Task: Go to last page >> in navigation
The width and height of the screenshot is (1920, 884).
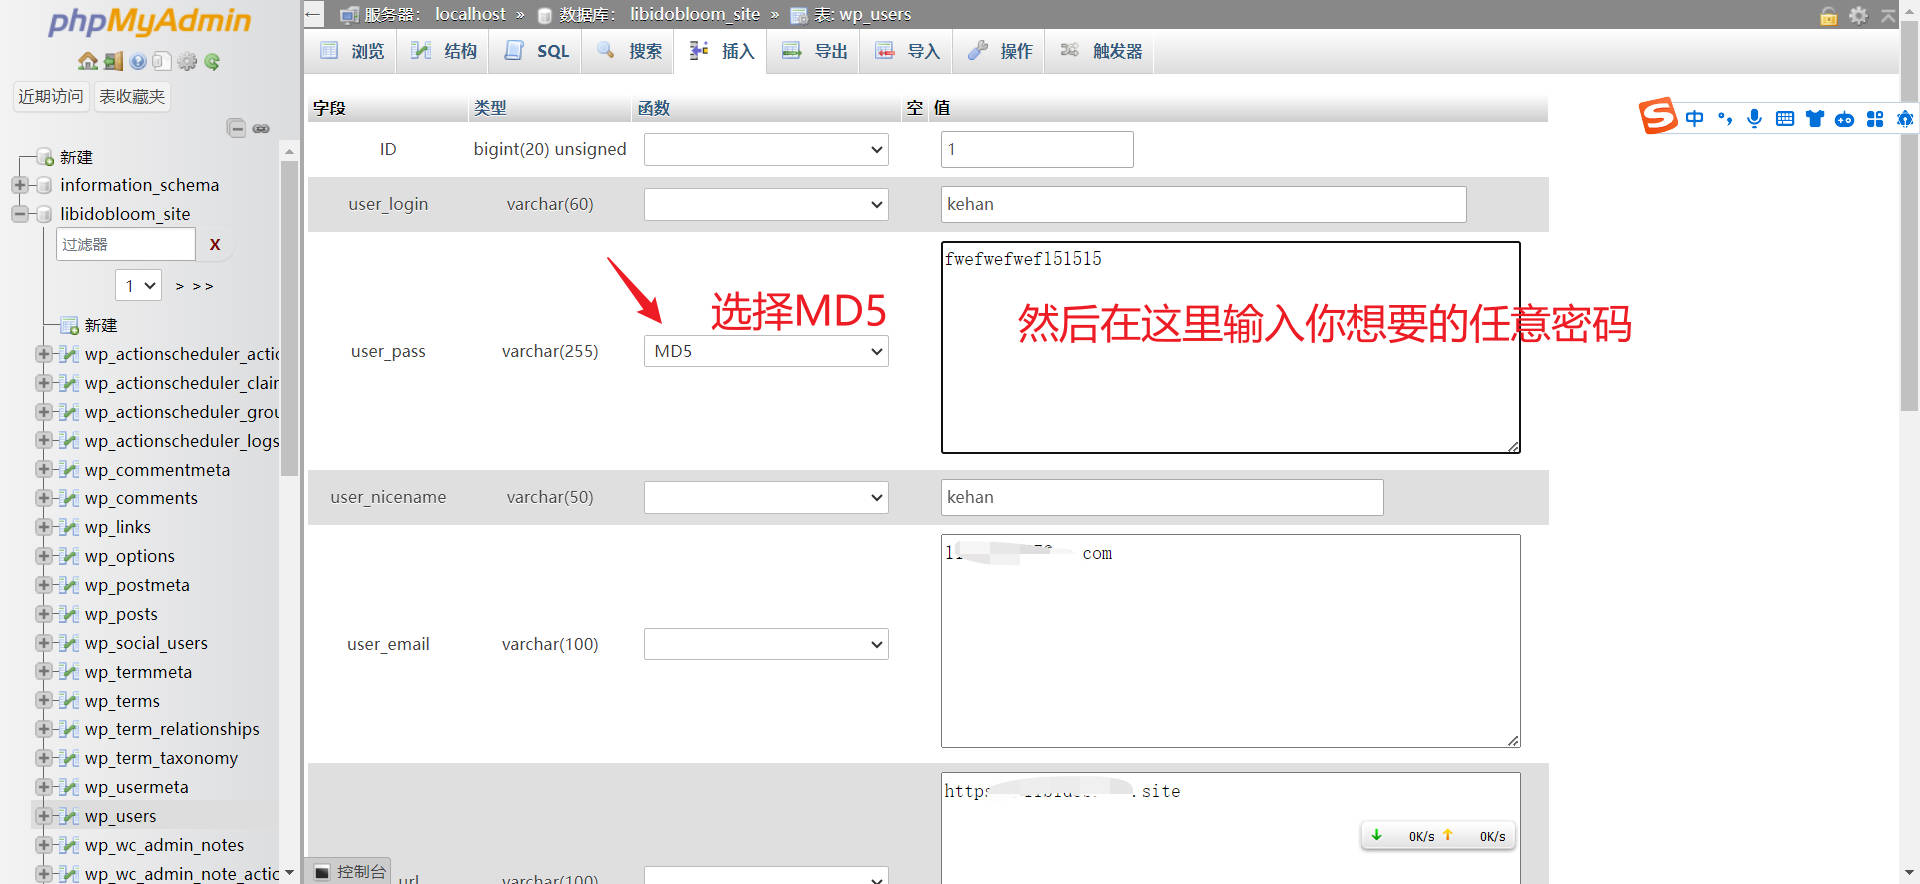Action: [x=203, y=287]
